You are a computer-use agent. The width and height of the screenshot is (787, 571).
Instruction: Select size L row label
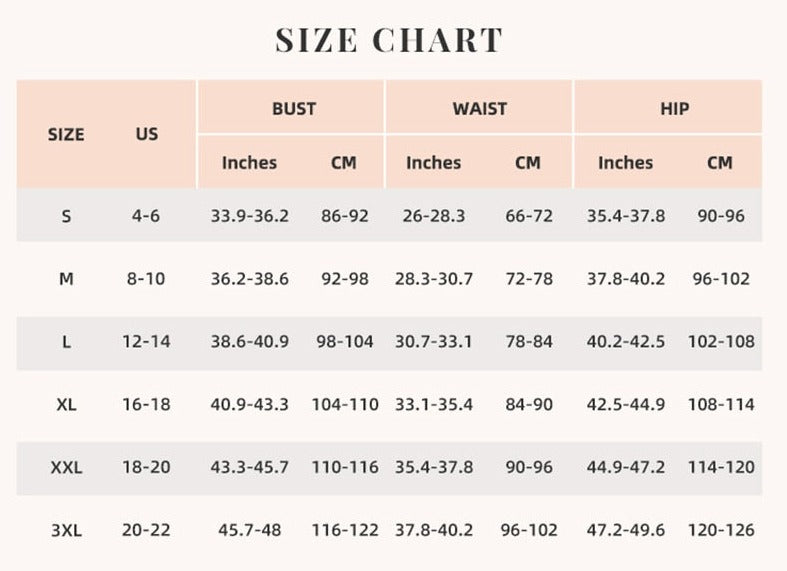[66, 342]
